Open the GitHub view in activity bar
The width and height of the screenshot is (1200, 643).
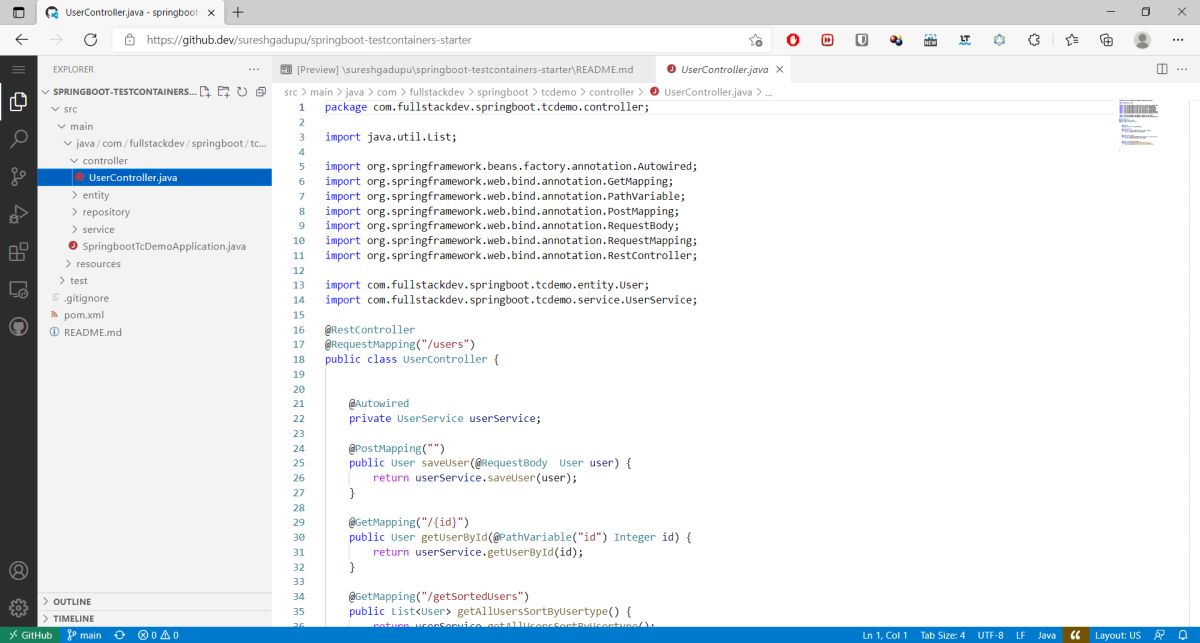(x=18, y=327)
